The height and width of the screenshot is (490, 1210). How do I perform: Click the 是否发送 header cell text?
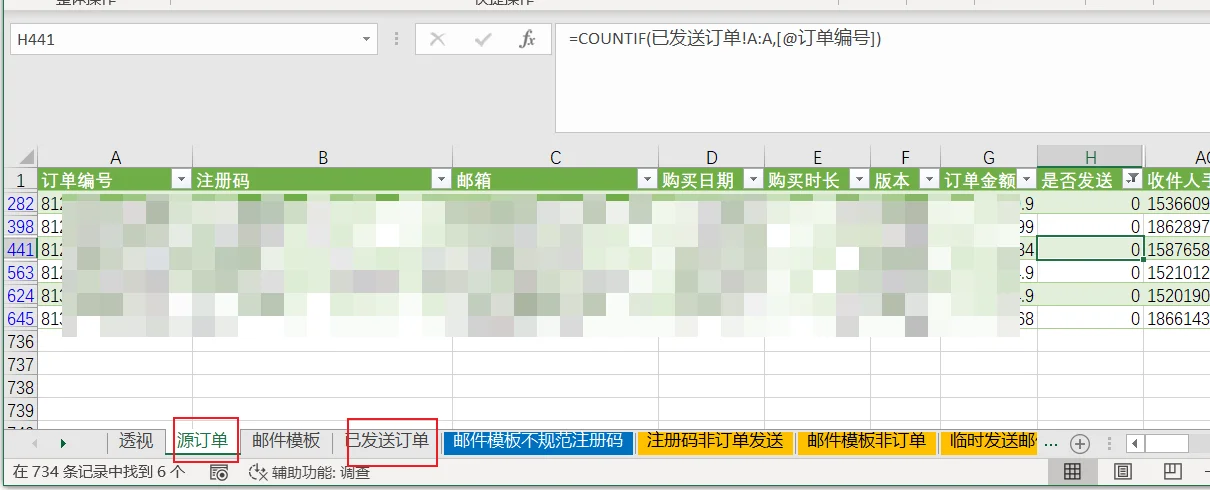[x=1077, y=180]
